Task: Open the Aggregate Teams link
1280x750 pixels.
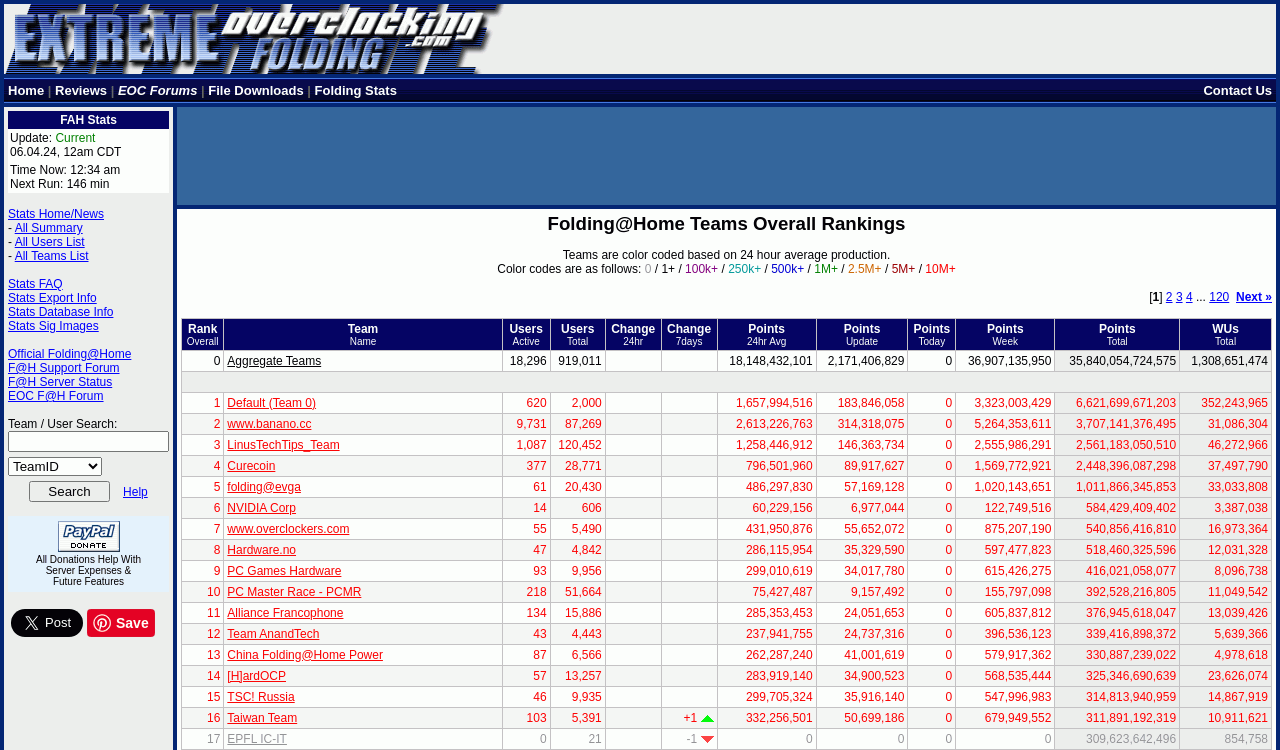Action: point(274,361)
